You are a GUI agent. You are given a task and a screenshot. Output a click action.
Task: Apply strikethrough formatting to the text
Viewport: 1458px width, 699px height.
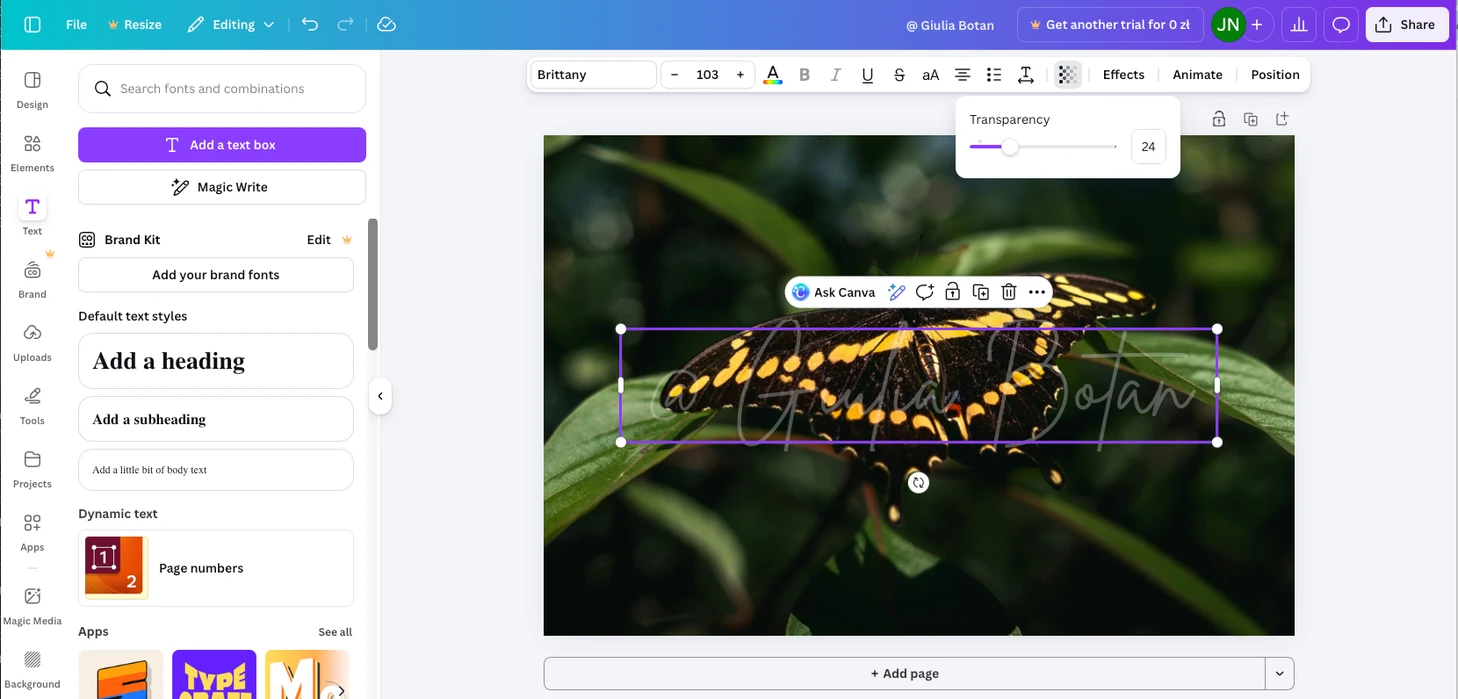tap(899, 74)
